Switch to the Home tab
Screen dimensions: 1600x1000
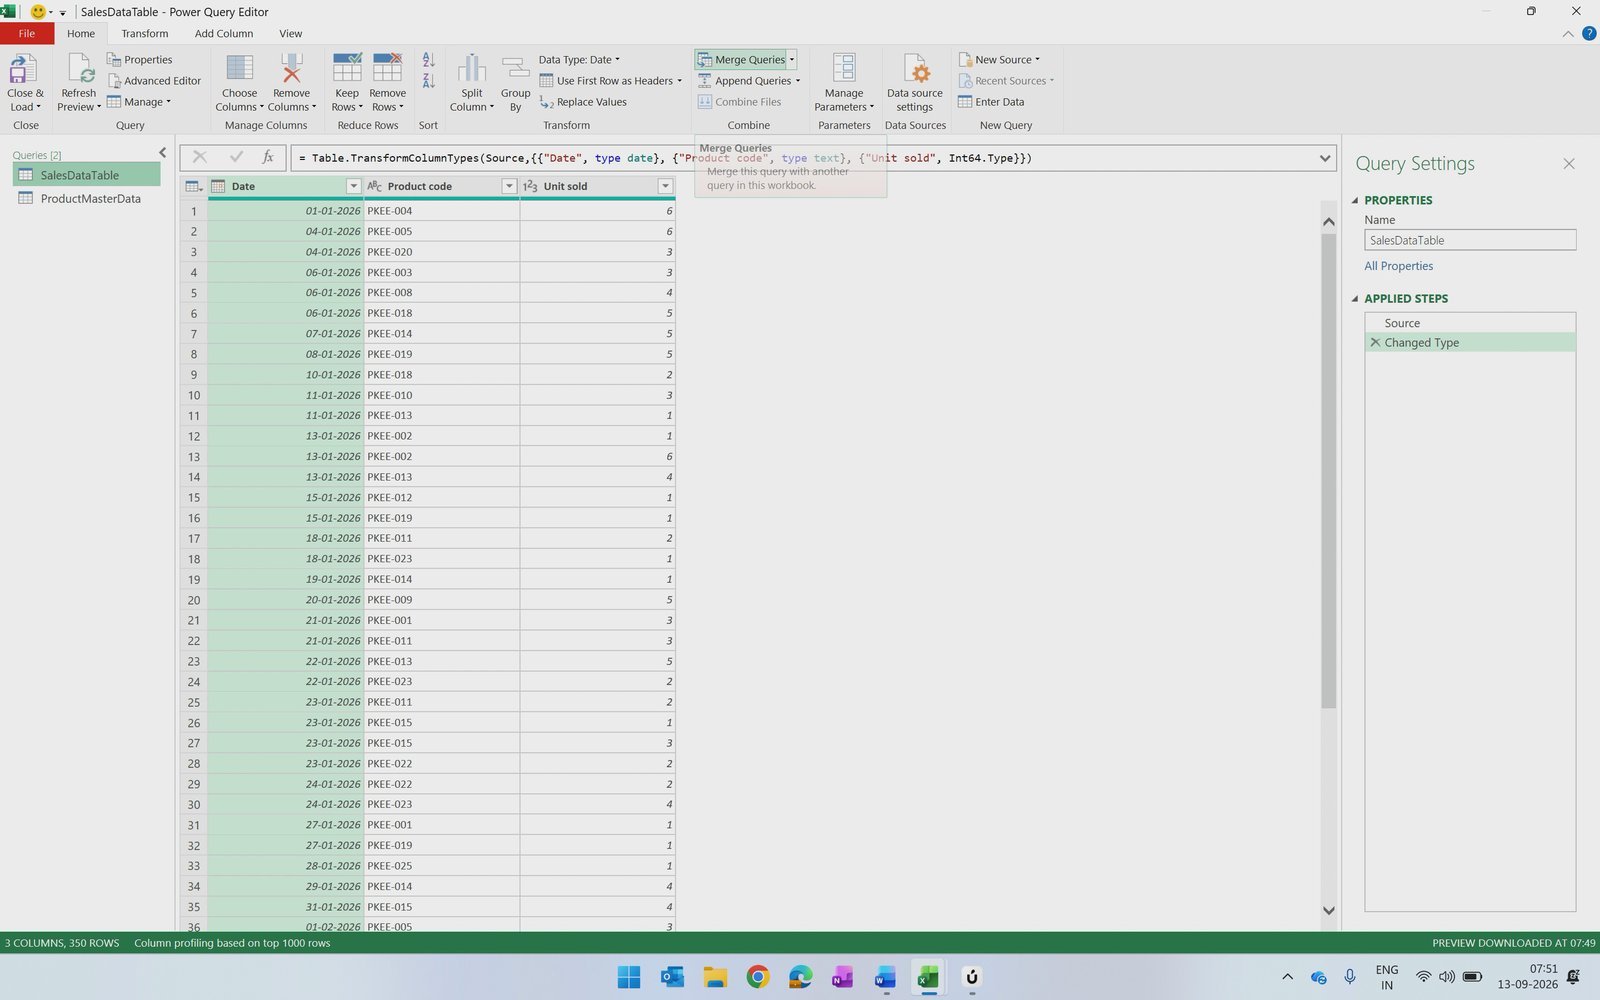coord(81,34)
